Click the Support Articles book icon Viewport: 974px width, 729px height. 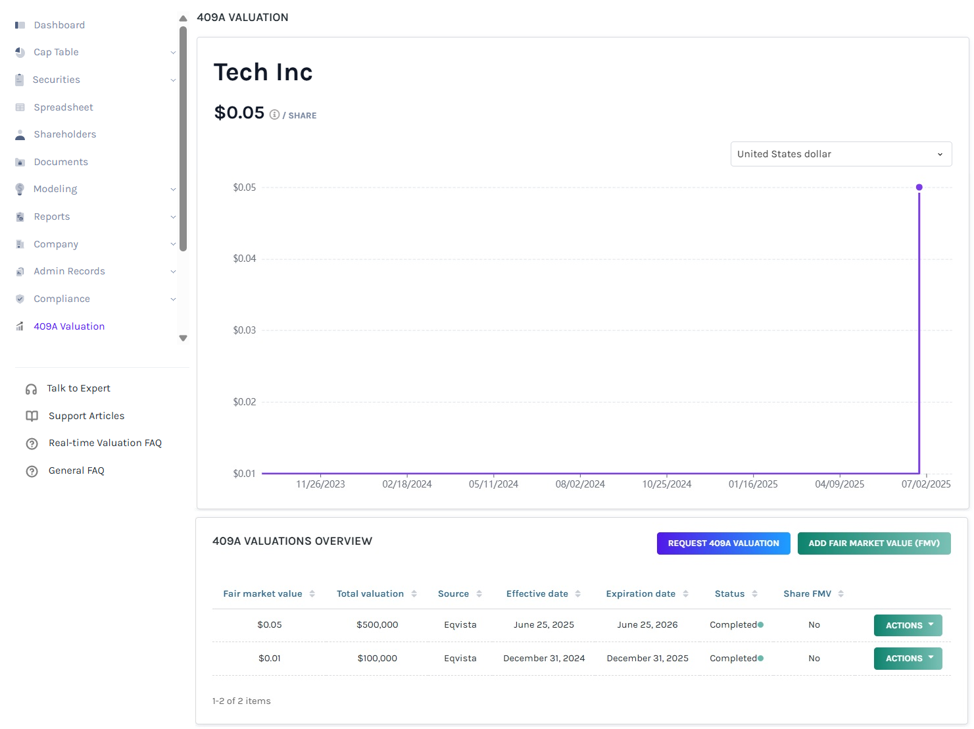pos(32,416)
